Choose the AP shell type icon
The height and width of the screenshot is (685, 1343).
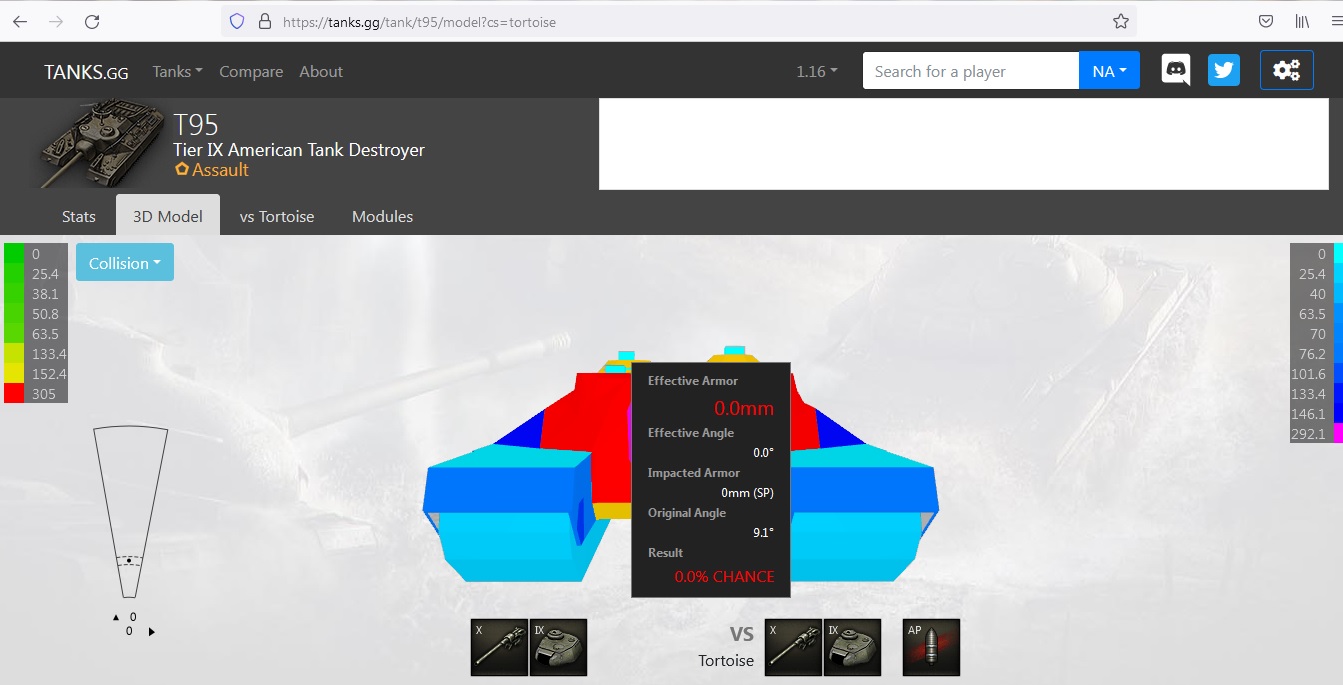931,647
